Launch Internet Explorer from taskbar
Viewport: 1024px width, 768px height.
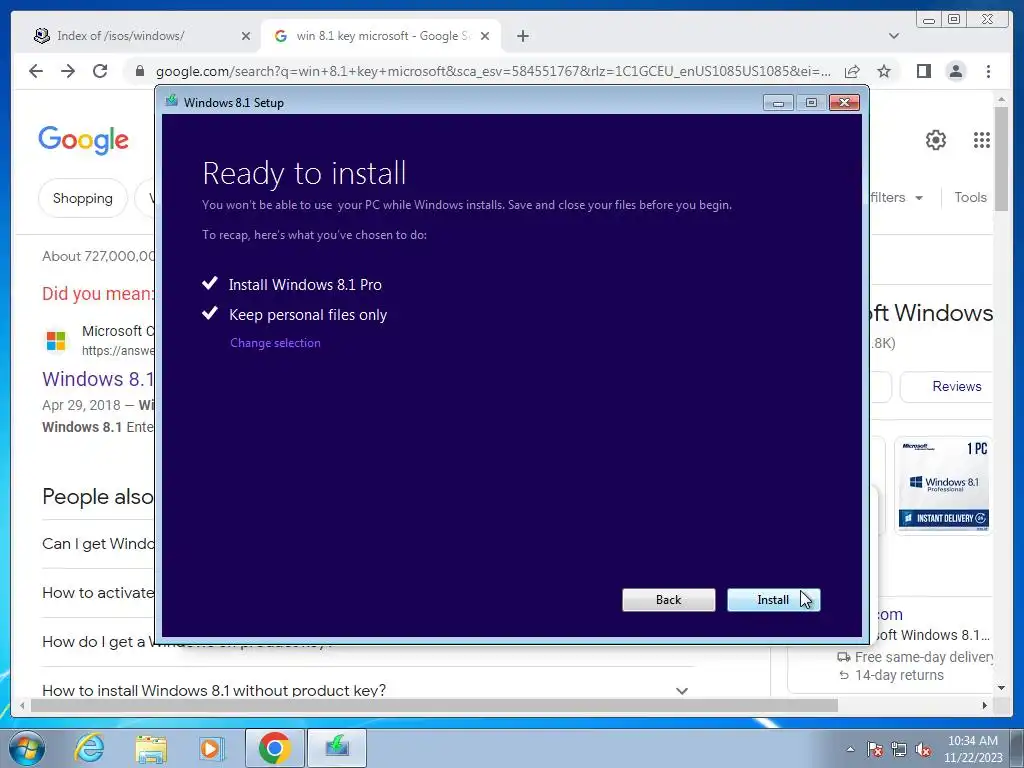coord(89,748)
